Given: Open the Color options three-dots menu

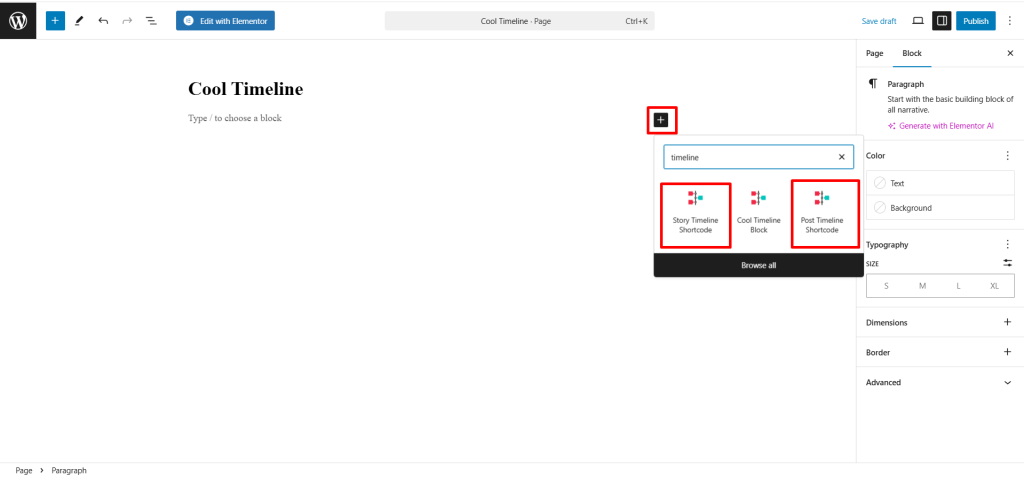Looking at the screenshot, I should click(1007, 156).
